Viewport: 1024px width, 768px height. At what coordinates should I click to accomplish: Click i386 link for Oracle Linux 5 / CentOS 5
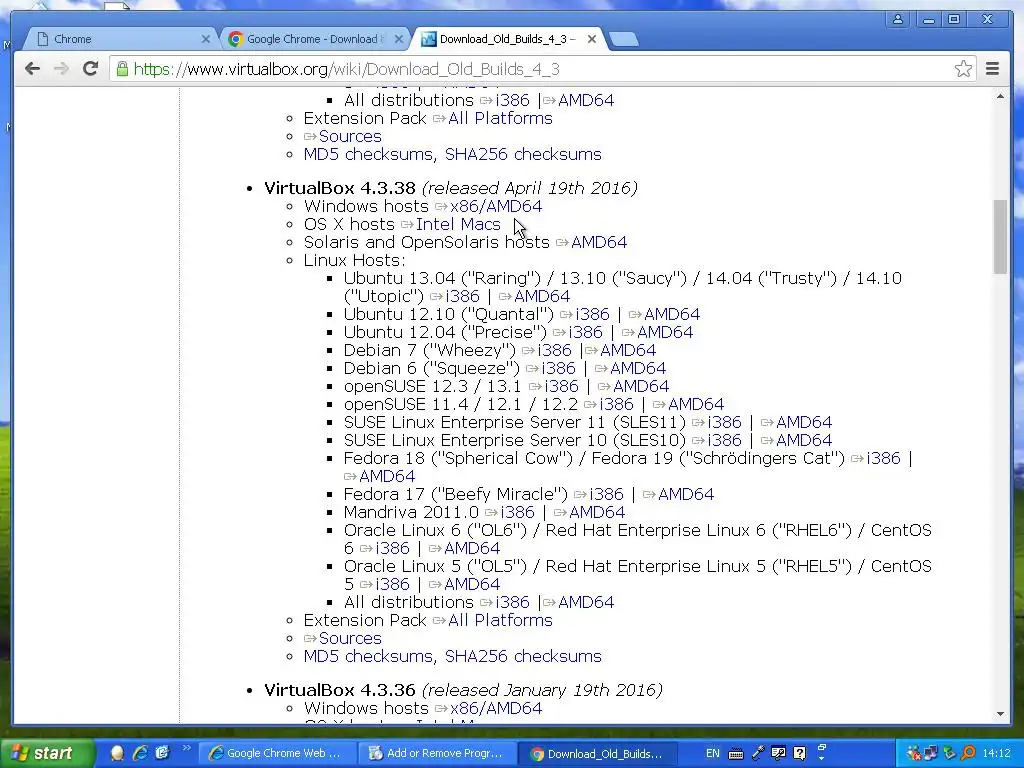tap(392, 584)
